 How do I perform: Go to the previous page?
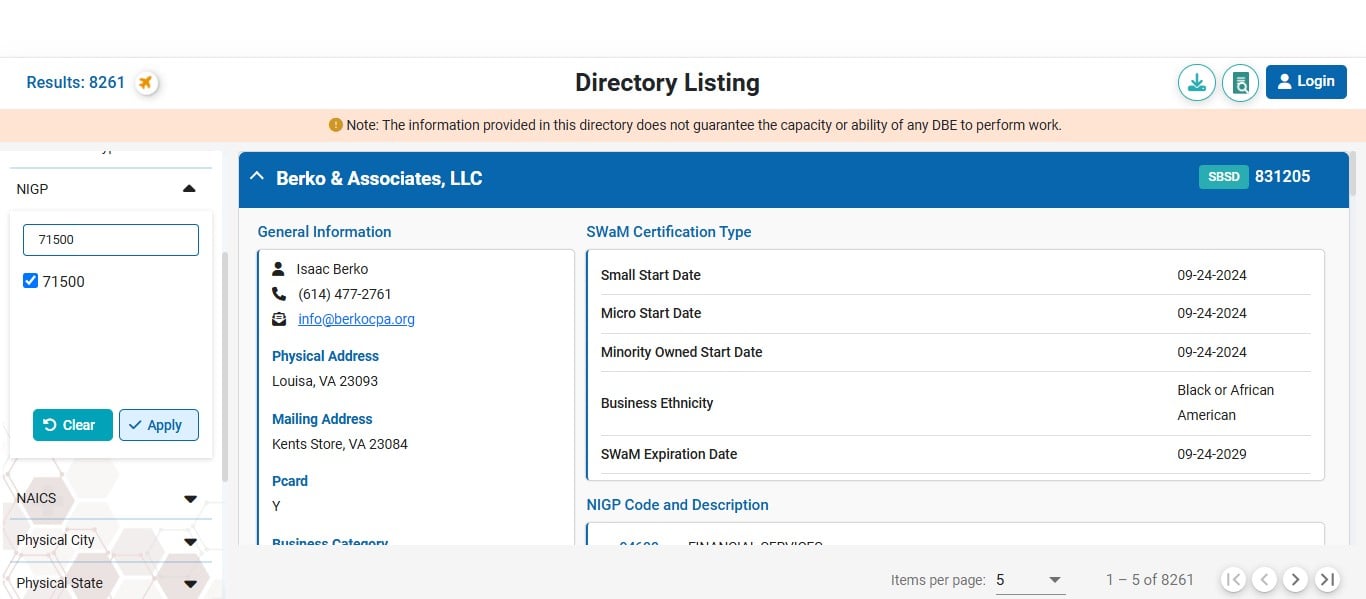(x=1265, y=579)
